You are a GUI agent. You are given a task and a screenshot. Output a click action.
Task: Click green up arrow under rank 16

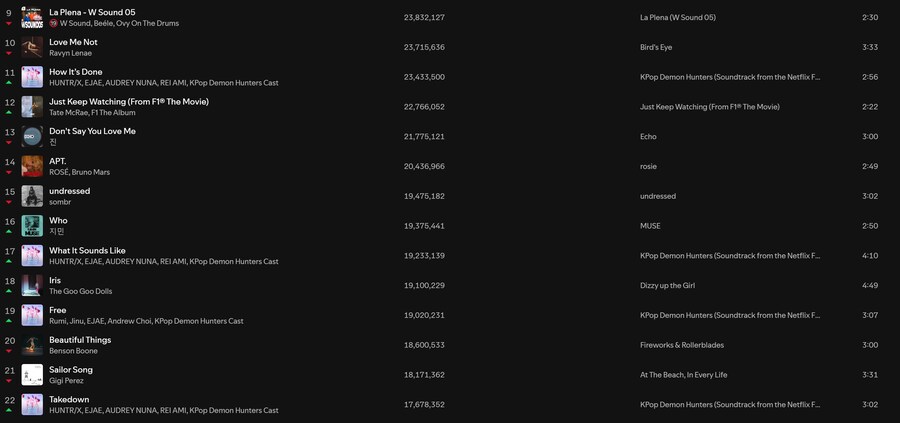9,231
